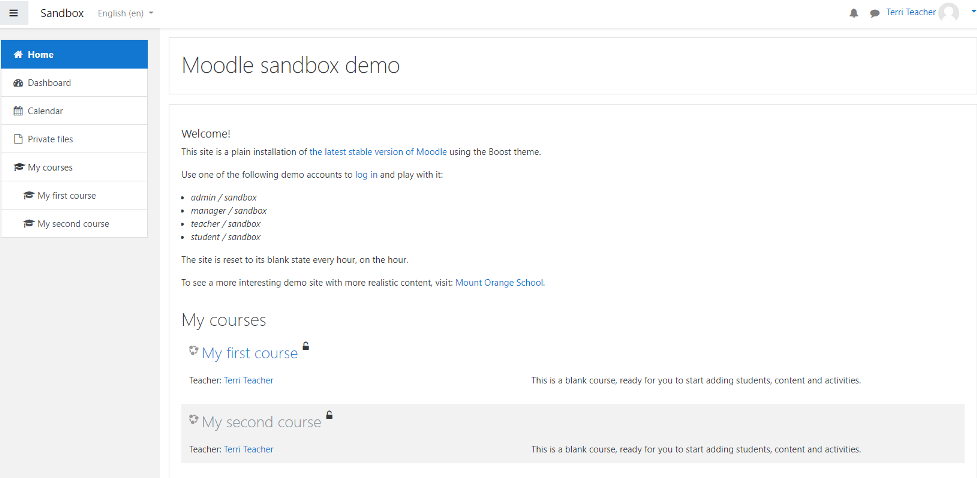
Task: Click Terri Teacher under My second course
Action: tap(249, 449)
